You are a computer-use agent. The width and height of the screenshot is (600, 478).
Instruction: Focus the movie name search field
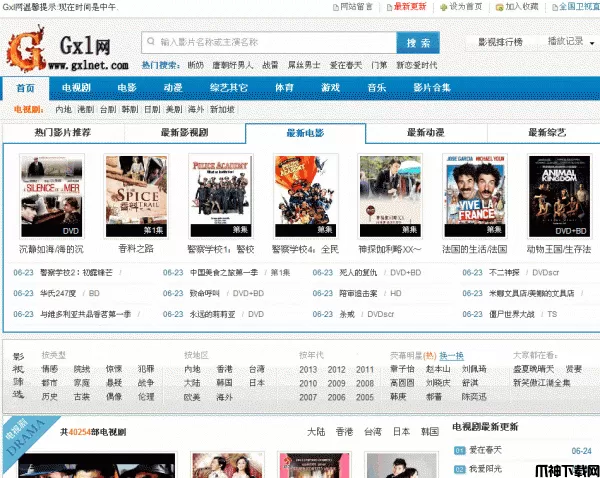click(x=265, y=43)
